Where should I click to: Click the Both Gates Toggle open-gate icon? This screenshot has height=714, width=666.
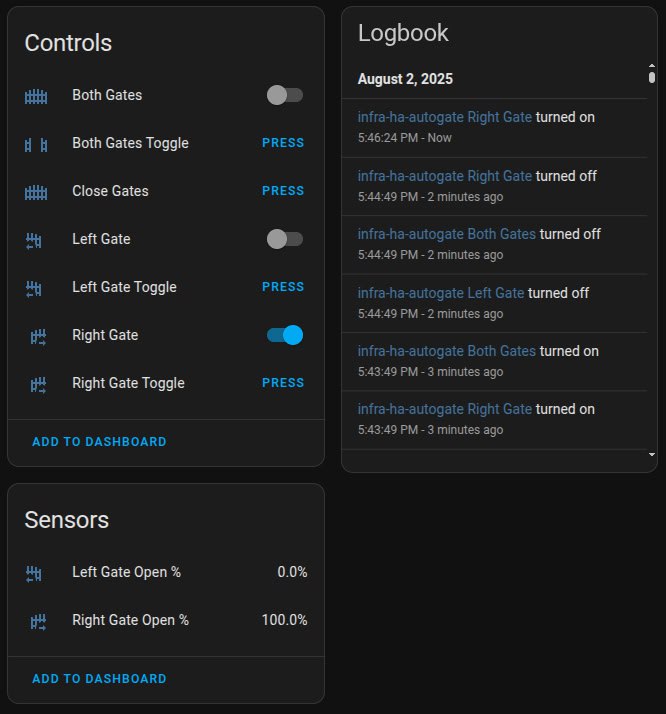[x=36, y=145]
